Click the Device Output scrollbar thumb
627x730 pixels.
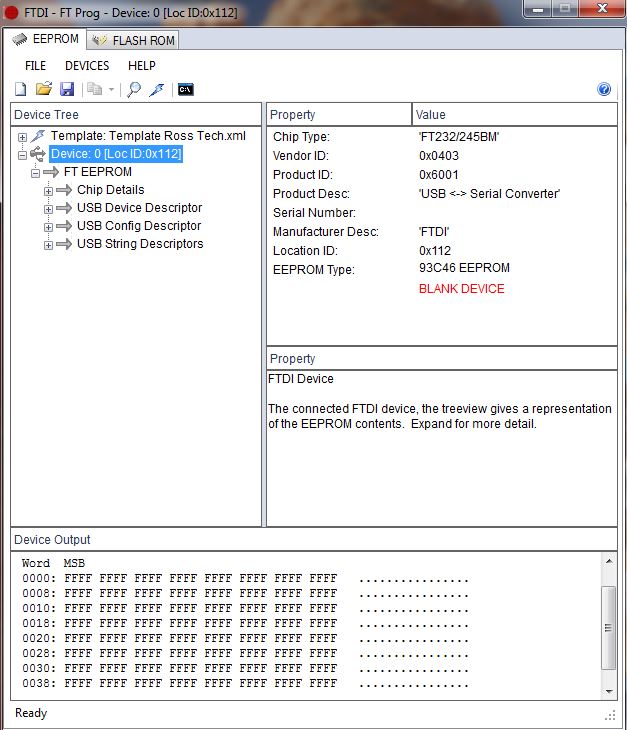[608, 628]
